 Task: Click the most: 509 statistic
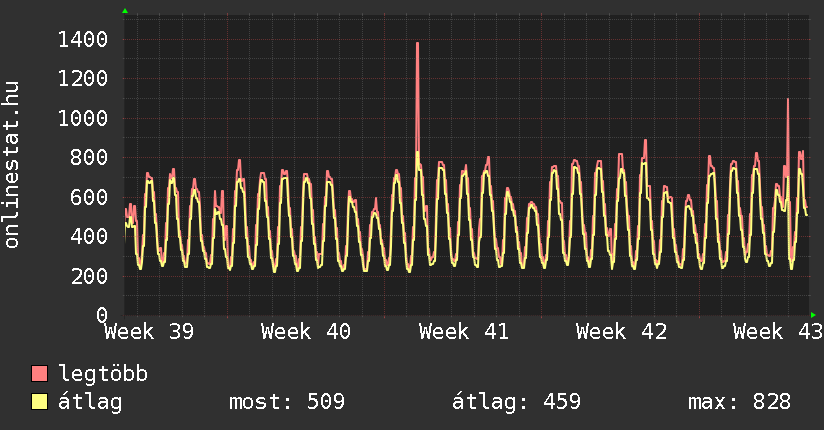point(287,402)
